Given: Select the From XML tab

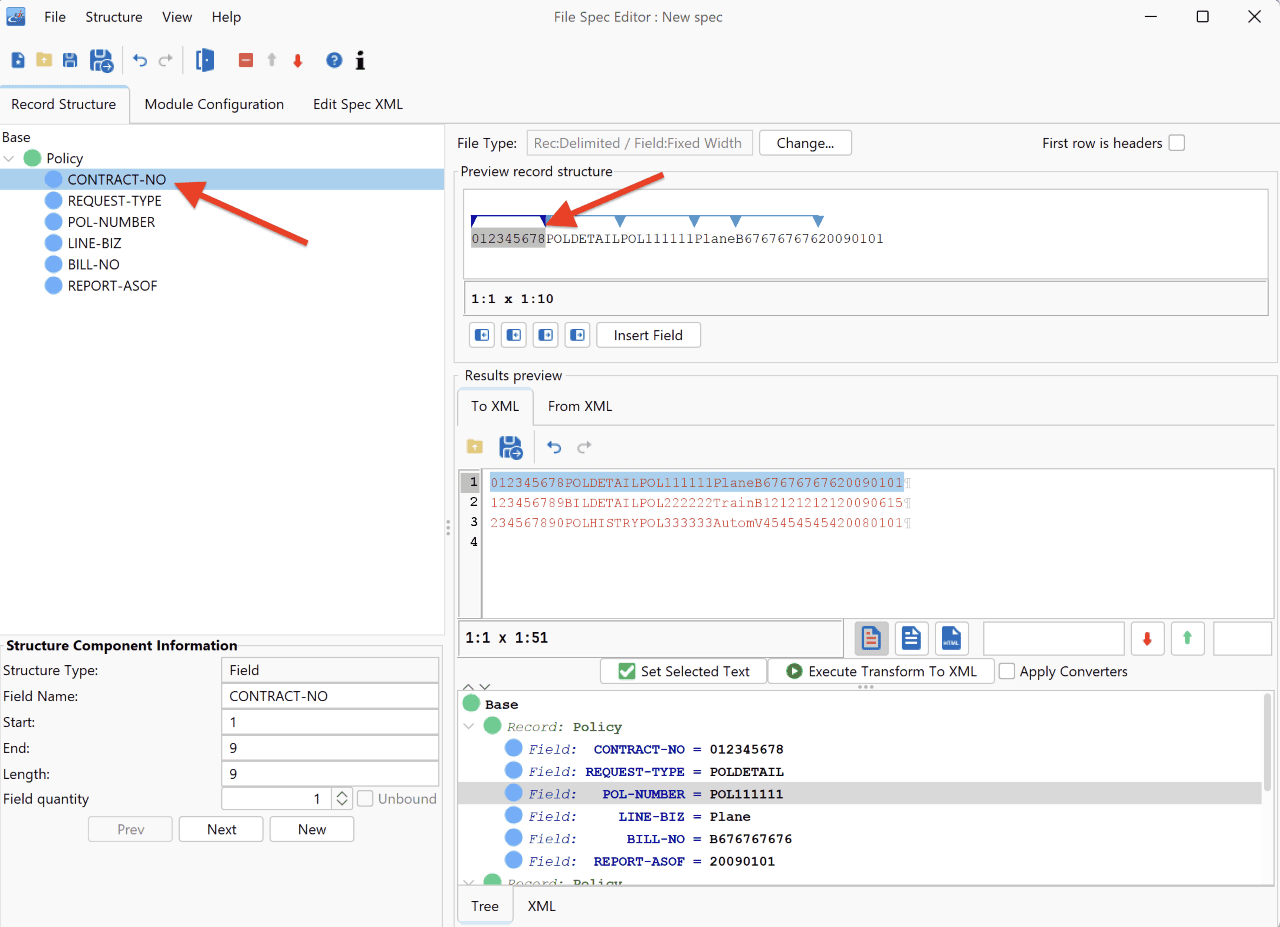Looking at the screenshot, I should click(580, 406).
